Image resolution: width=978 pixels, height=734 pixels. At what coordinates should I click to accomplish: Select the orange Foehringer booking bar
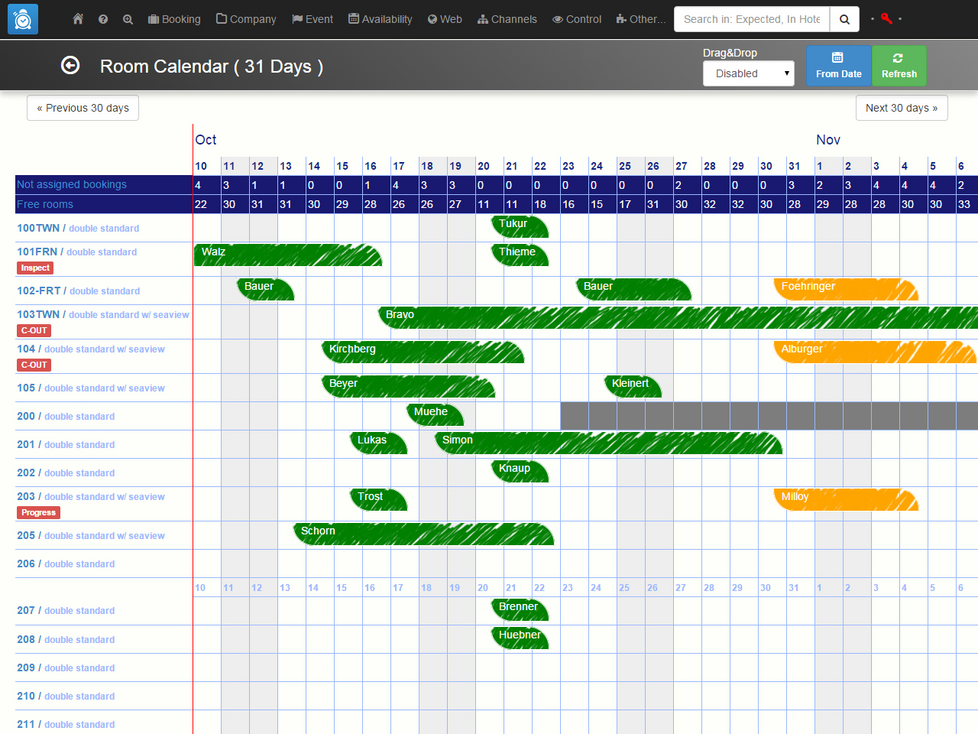[845, 289]
